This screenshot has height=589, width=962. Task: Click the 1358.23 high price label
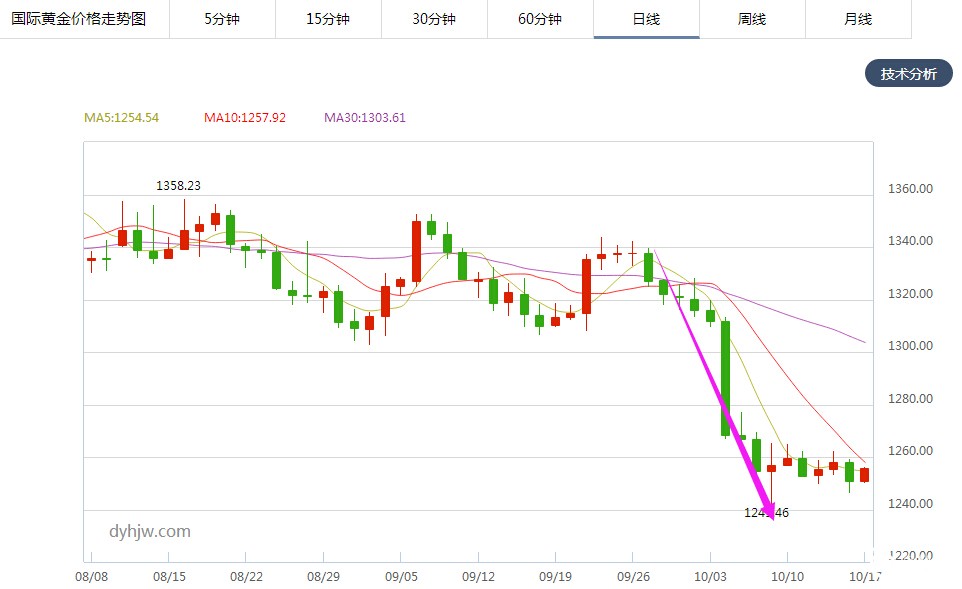(x=178, y=186)
